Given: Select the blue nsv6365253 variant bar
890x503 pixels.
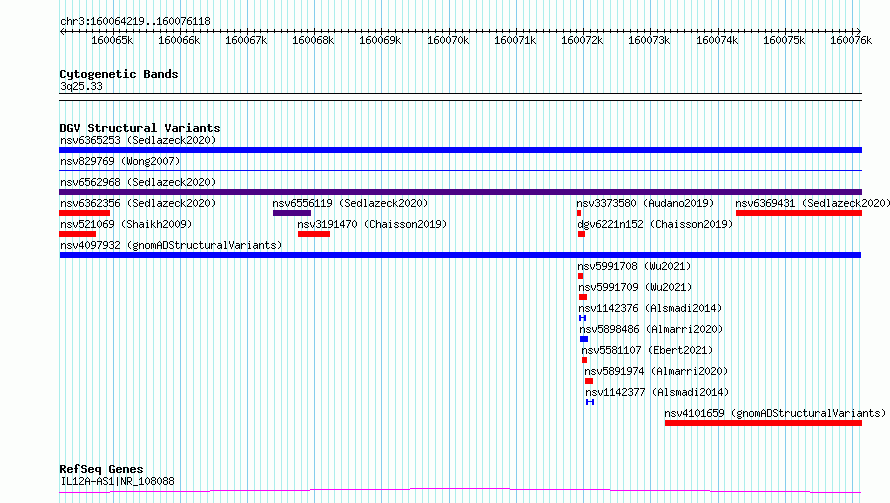Looking at the screenshot, I should pyautogui.click(x=460, y=150).
